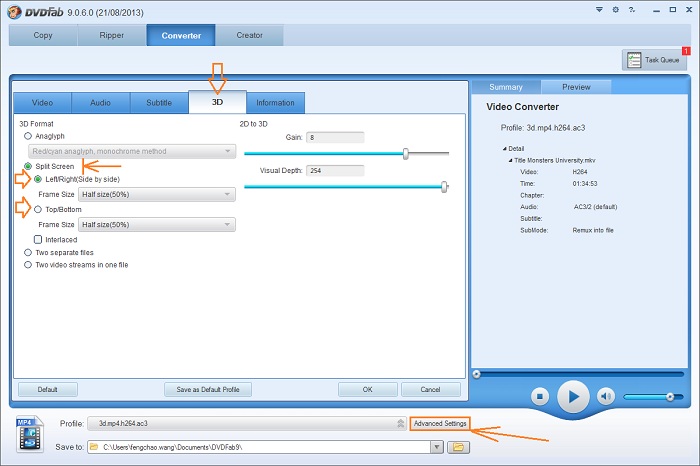This screenshot has width=700, height=466.
Task: Open Left/Right Frame Size dropdown
Action: pos(157,194)
